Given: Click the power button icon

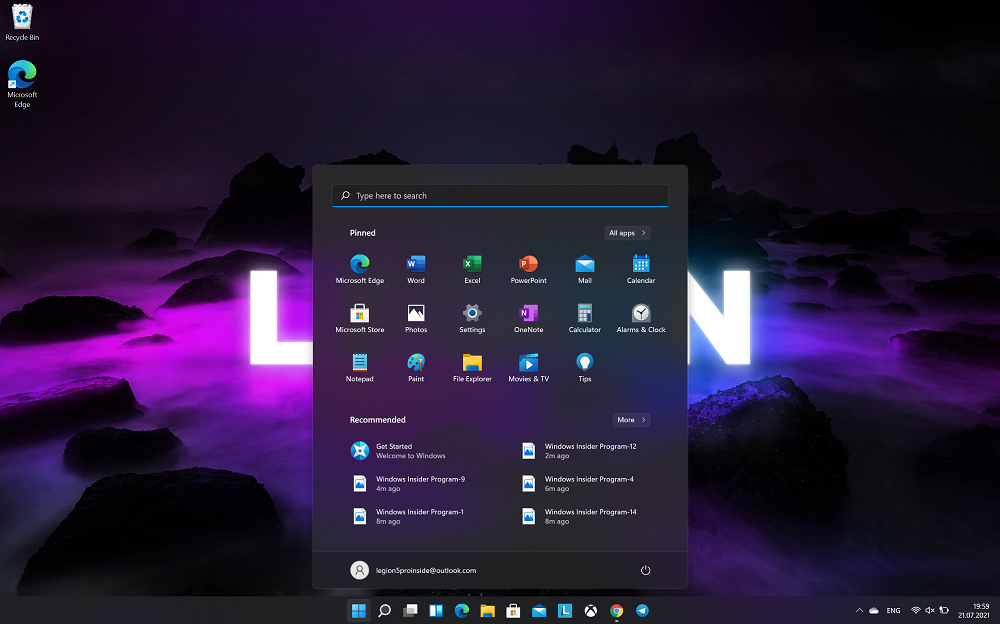Looking at the screenshot, I should [x=645, y=570].
